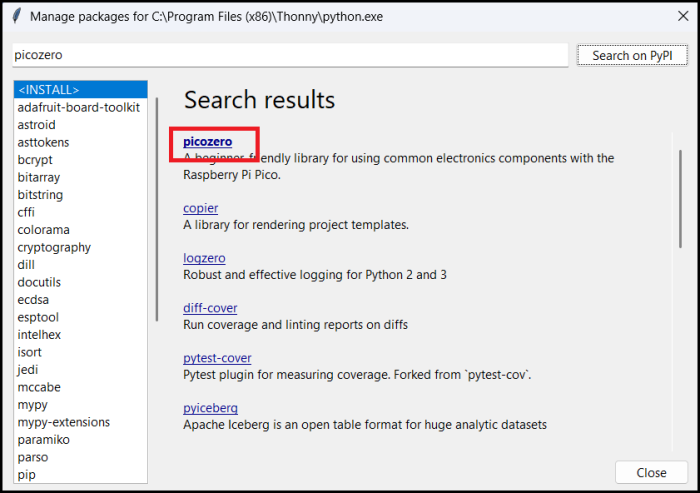The image size is (700, 493).
Task: Select ecdsa in the package list
Action: click(x=81, y=300)
